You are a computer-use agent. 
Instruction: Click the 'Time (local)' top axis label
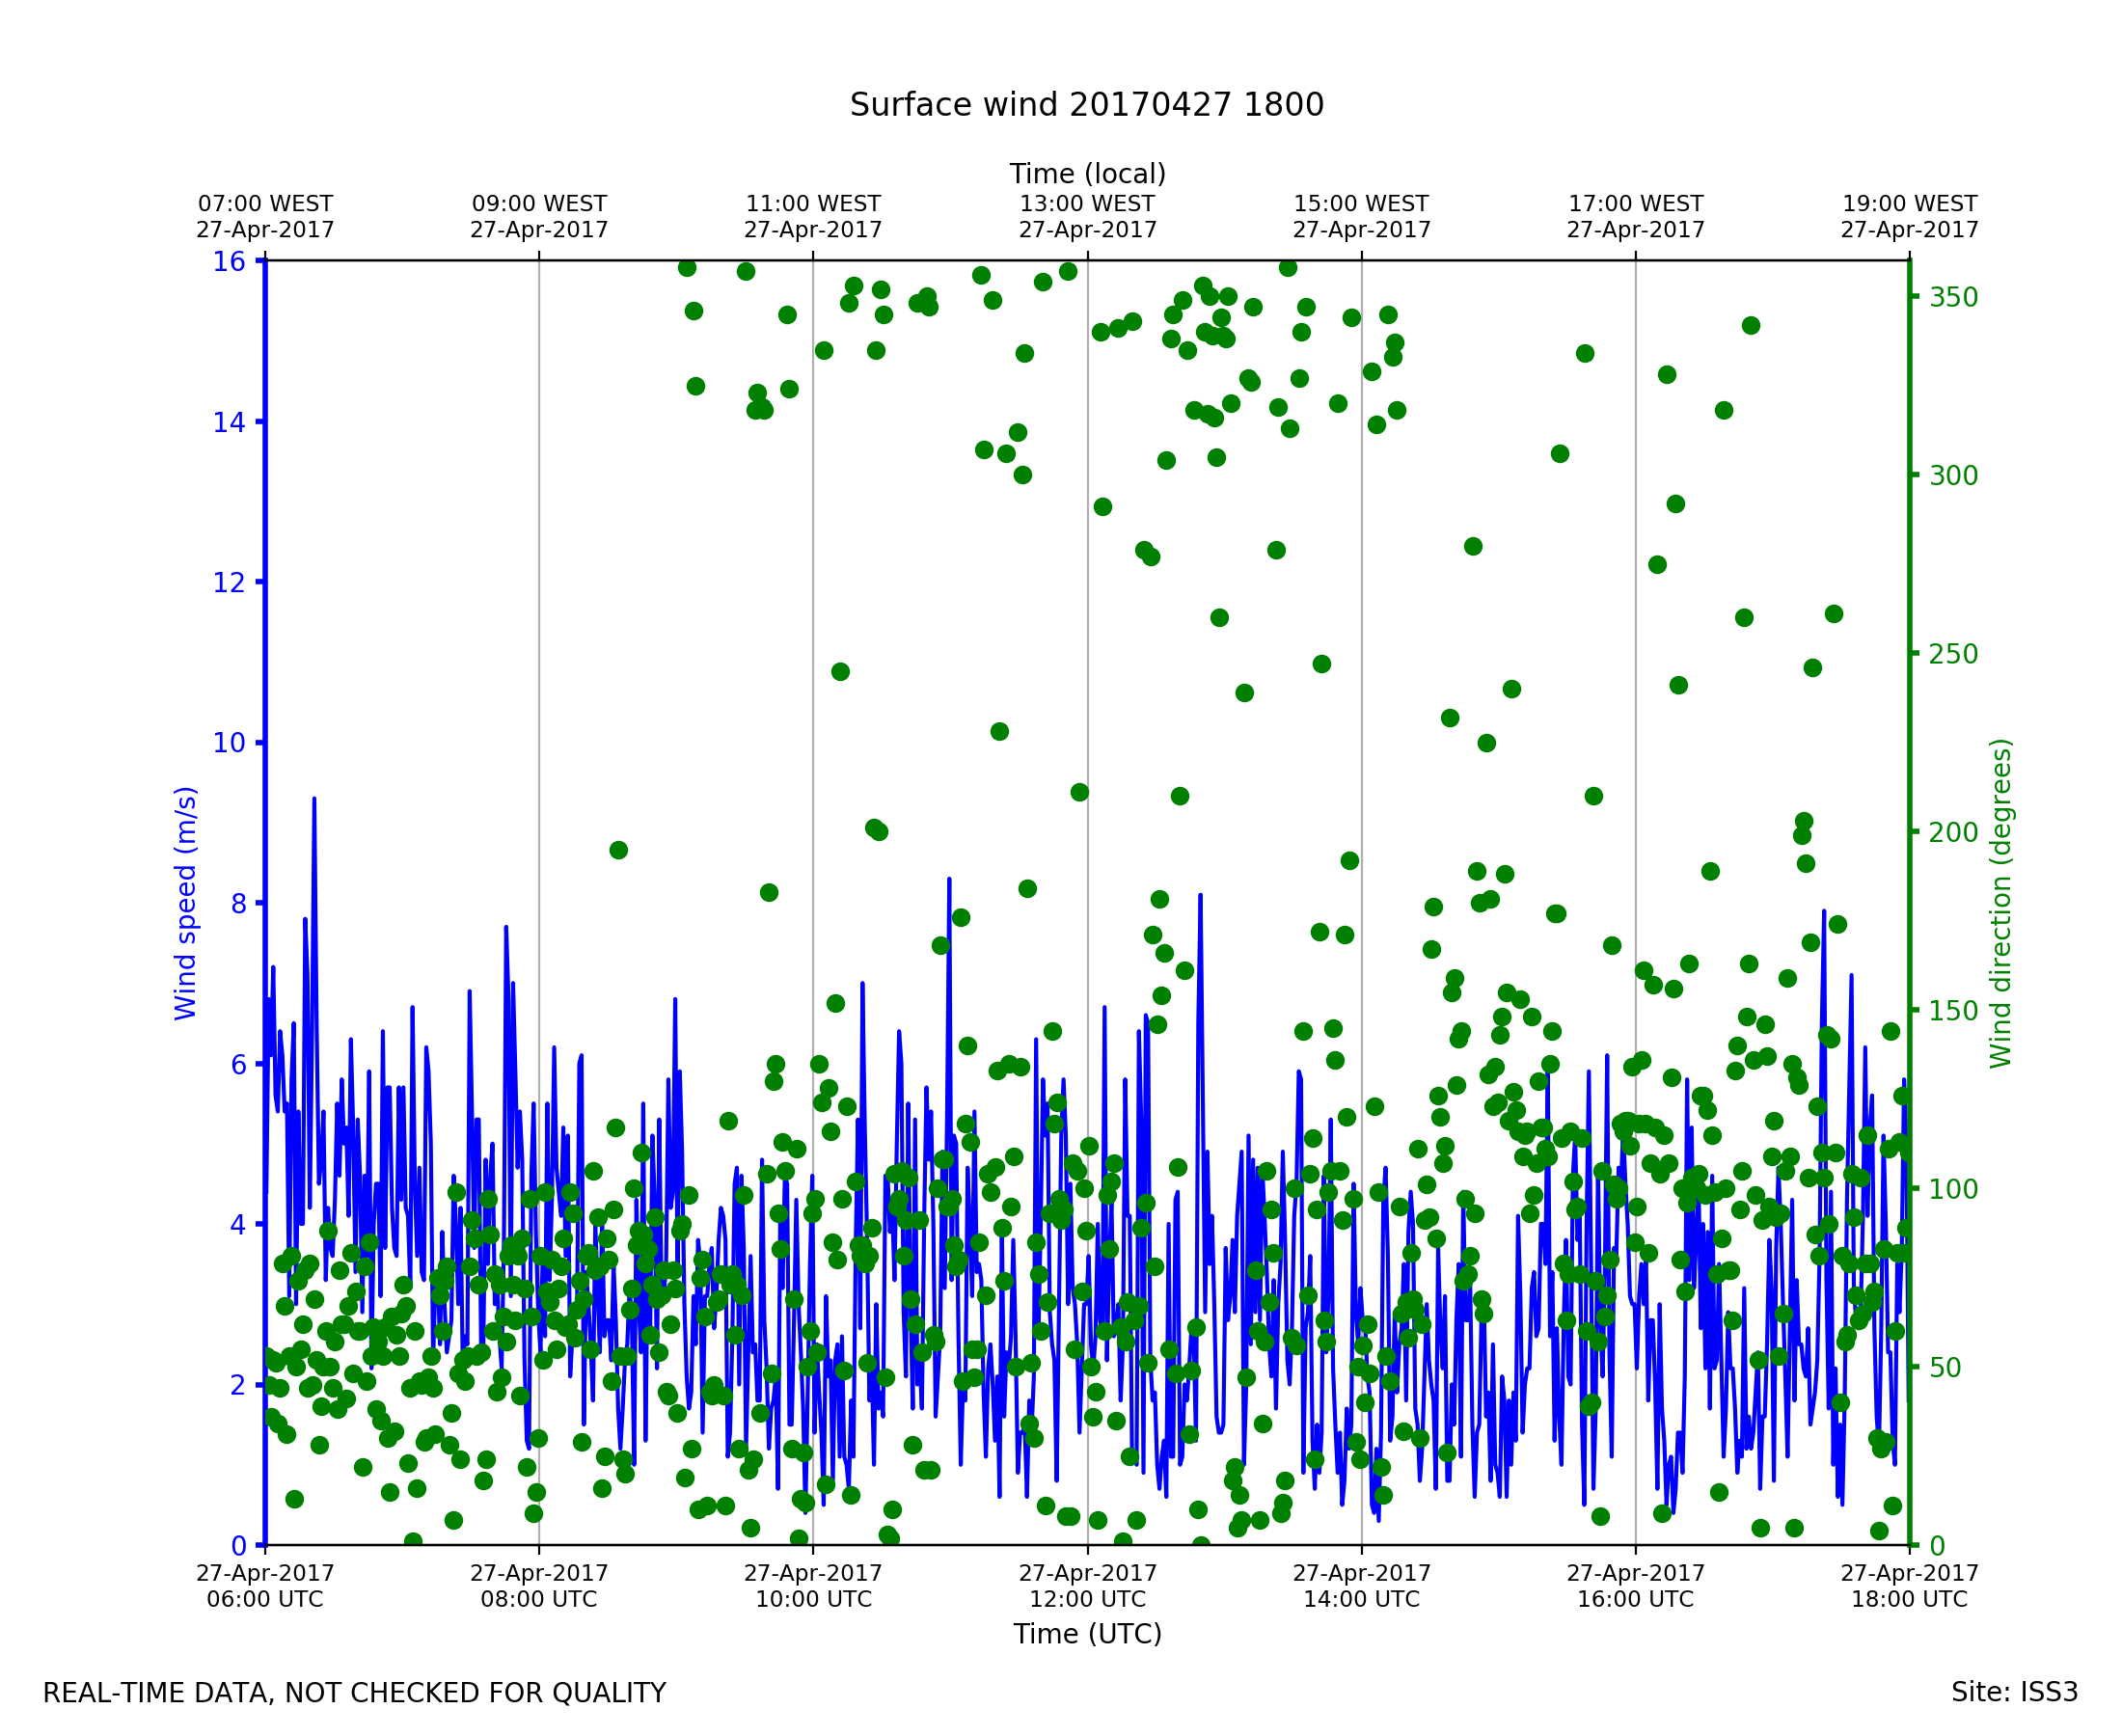click(1087, 174)
